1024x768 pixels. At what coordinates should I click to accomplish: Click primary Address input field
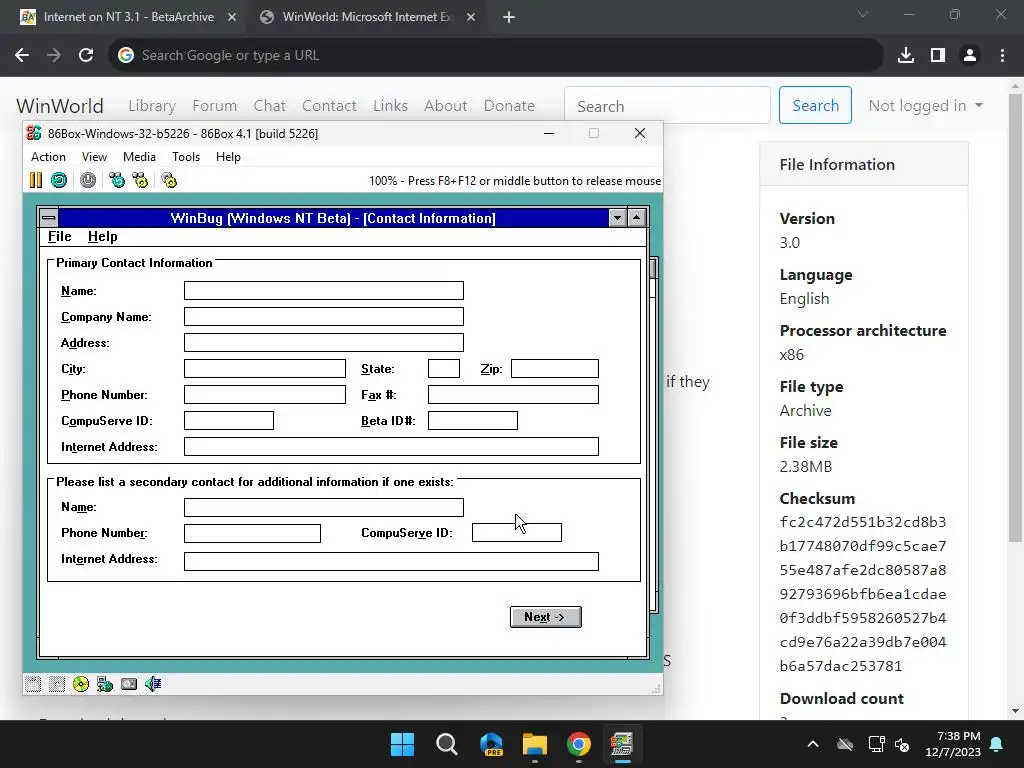324,343
